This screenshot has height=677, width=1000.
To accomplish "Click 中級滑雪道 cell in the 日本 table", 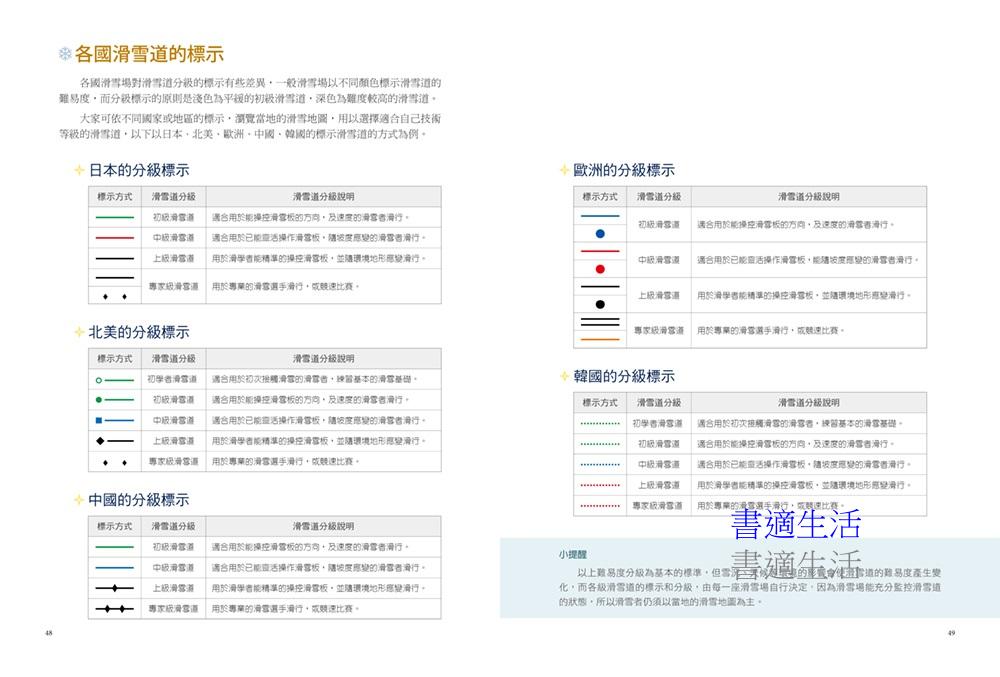I will click(173, 238).
